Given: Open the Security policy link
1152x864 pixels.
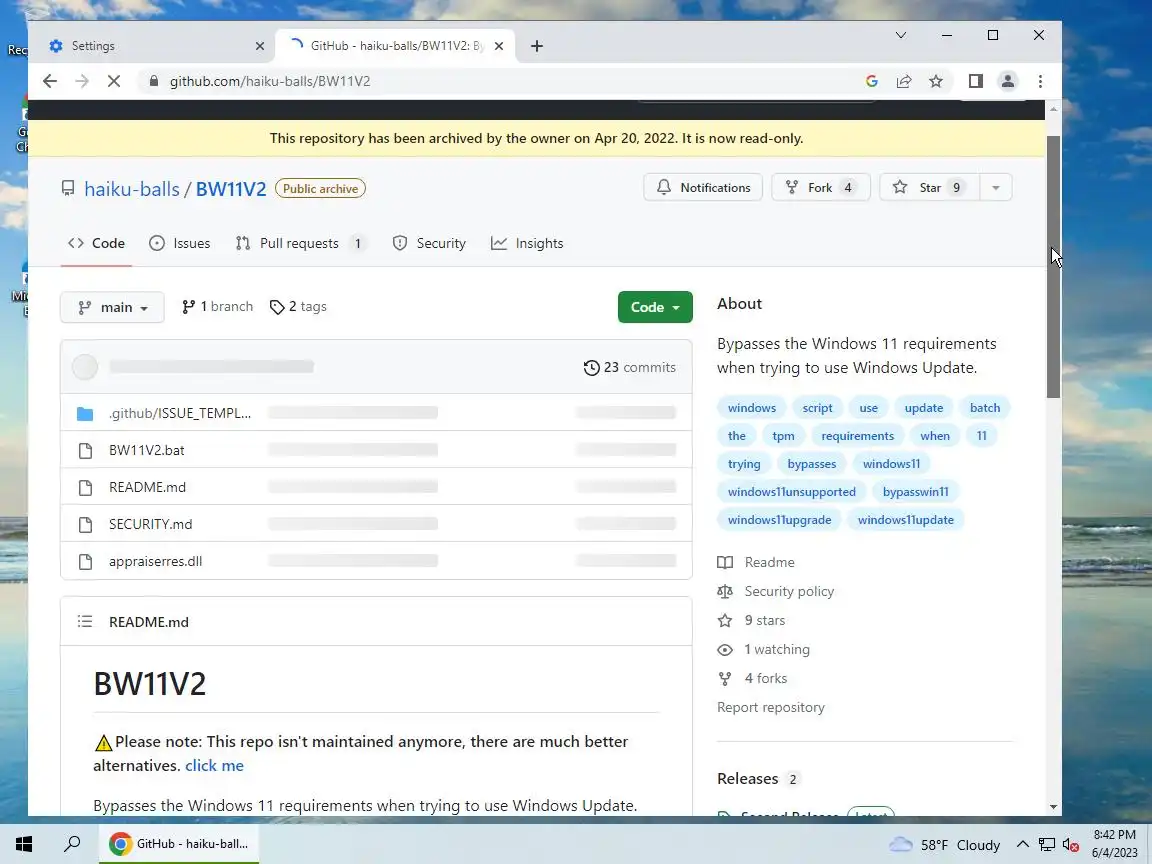Looking at the screenshot, I should click(776, 591).
